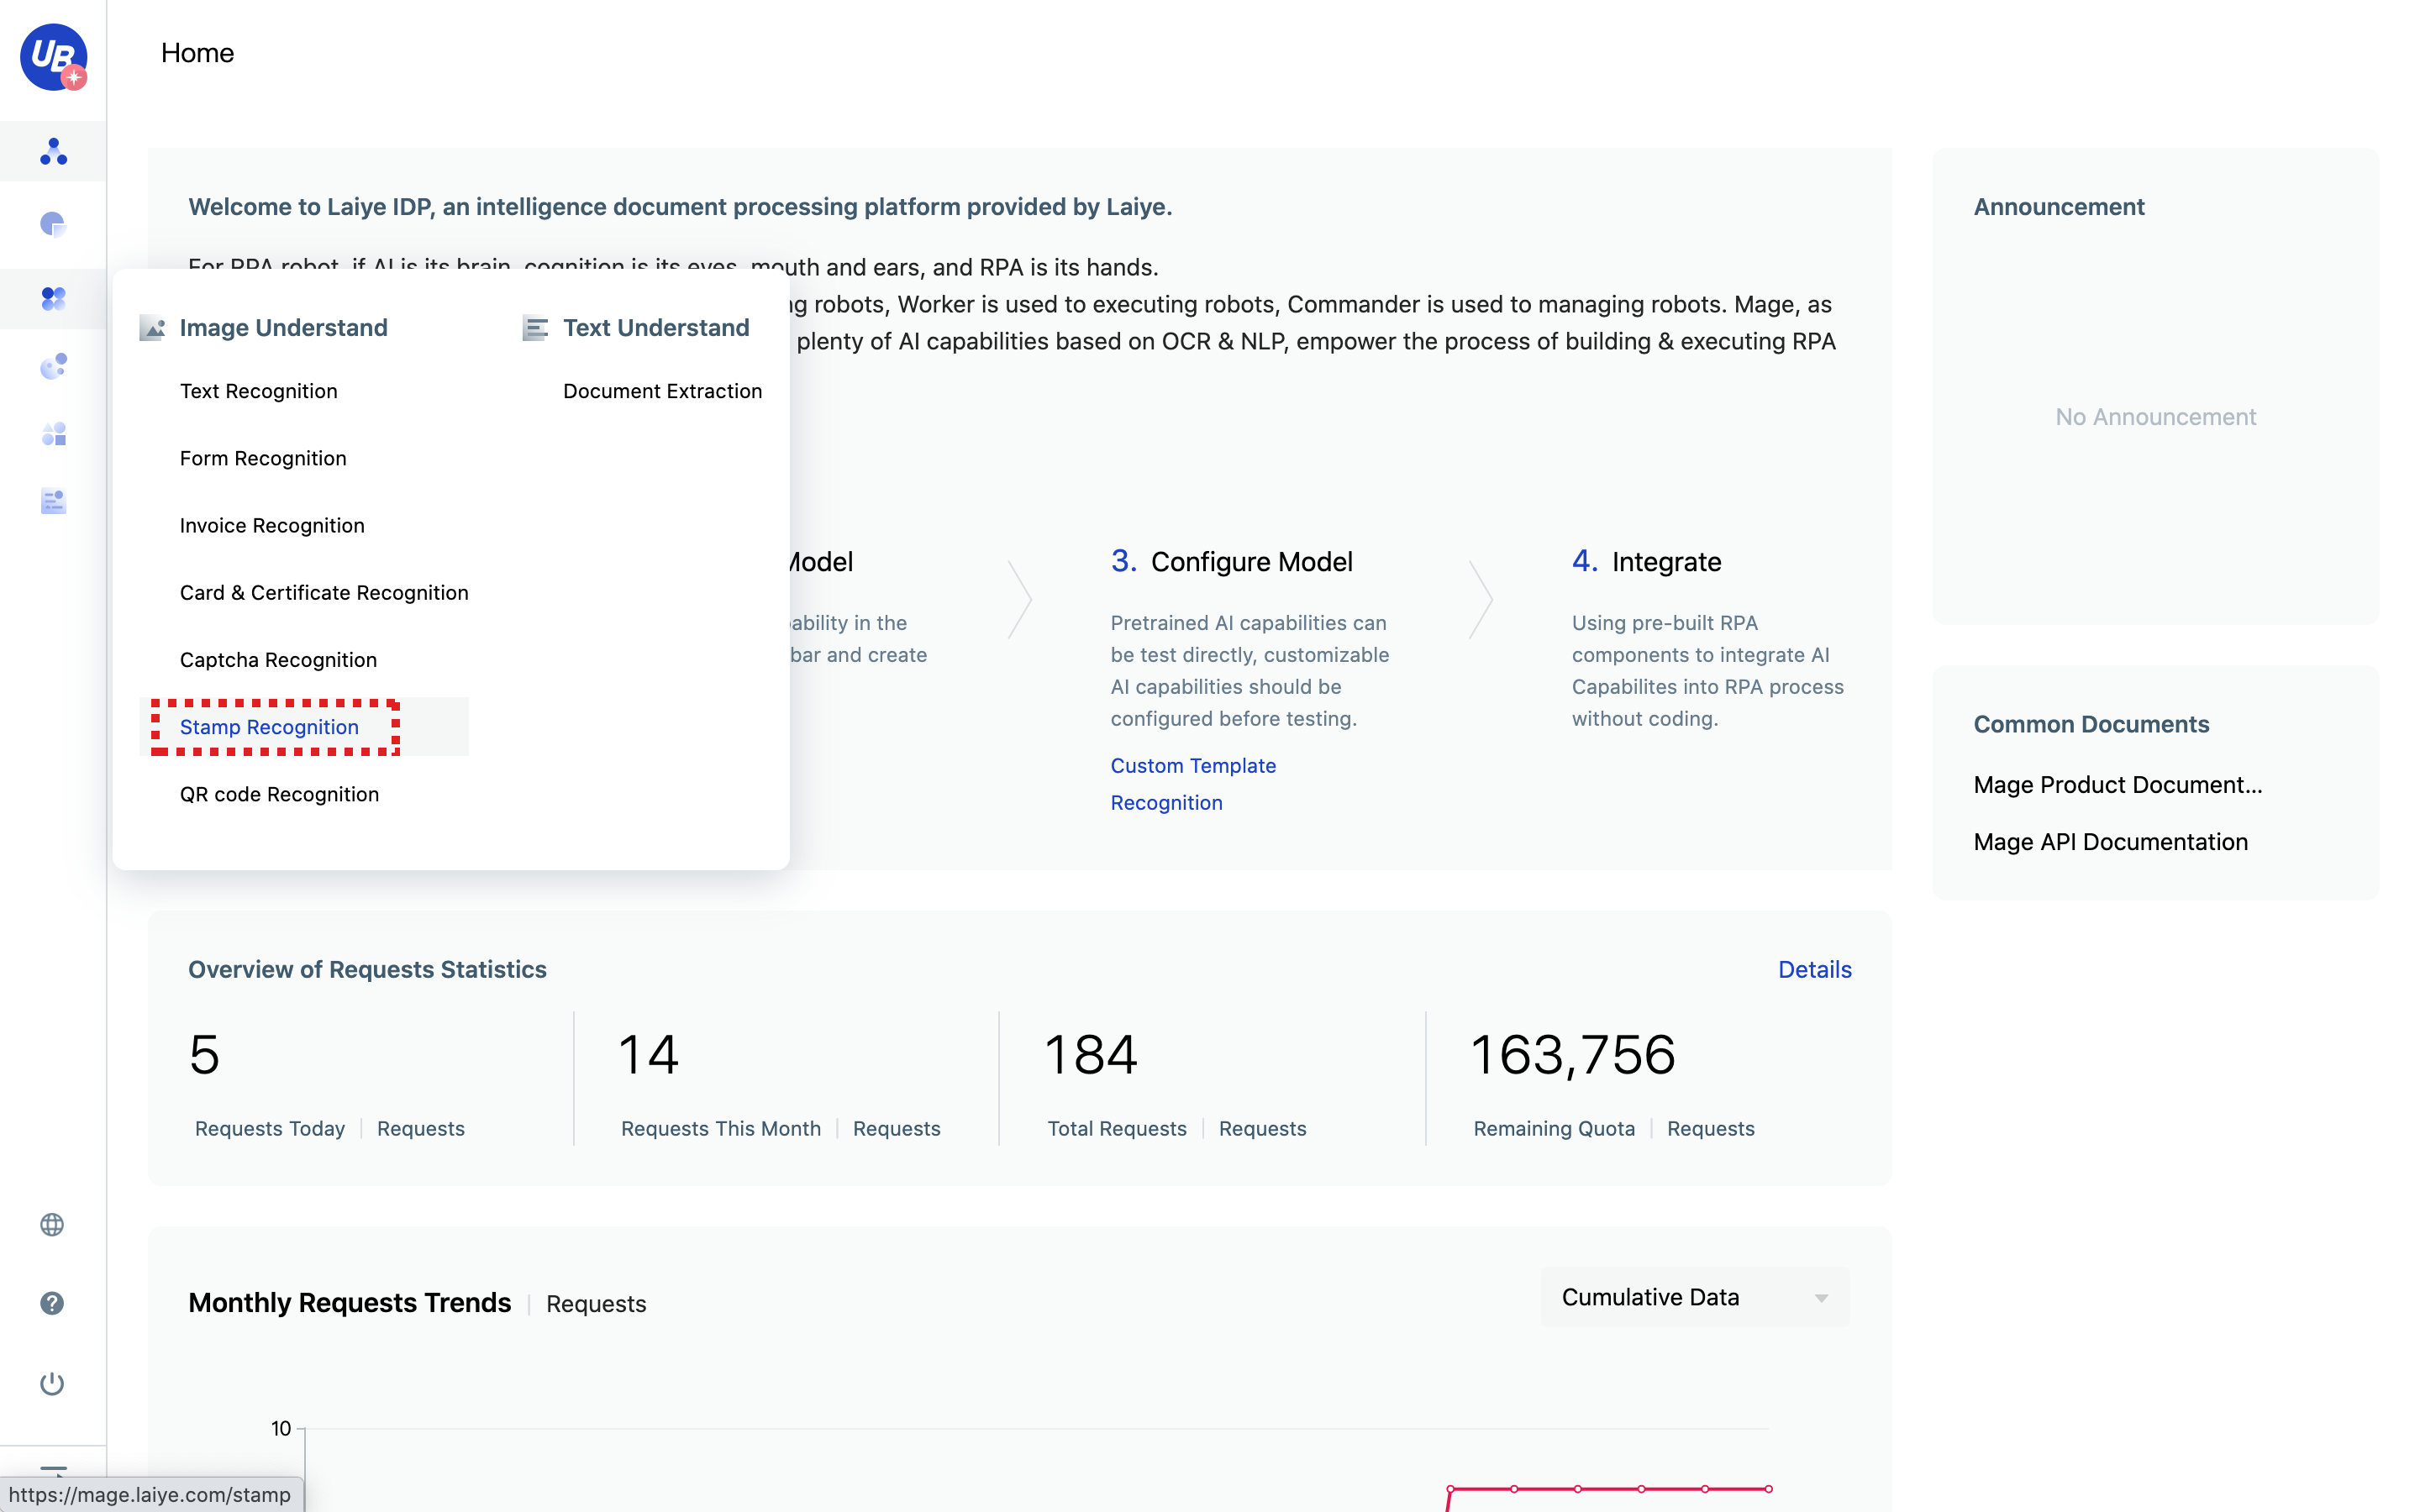Open the question mark help icon
This screenshot has width=2420, height=1512.
pyautogui.click(x=52, y=1303)
